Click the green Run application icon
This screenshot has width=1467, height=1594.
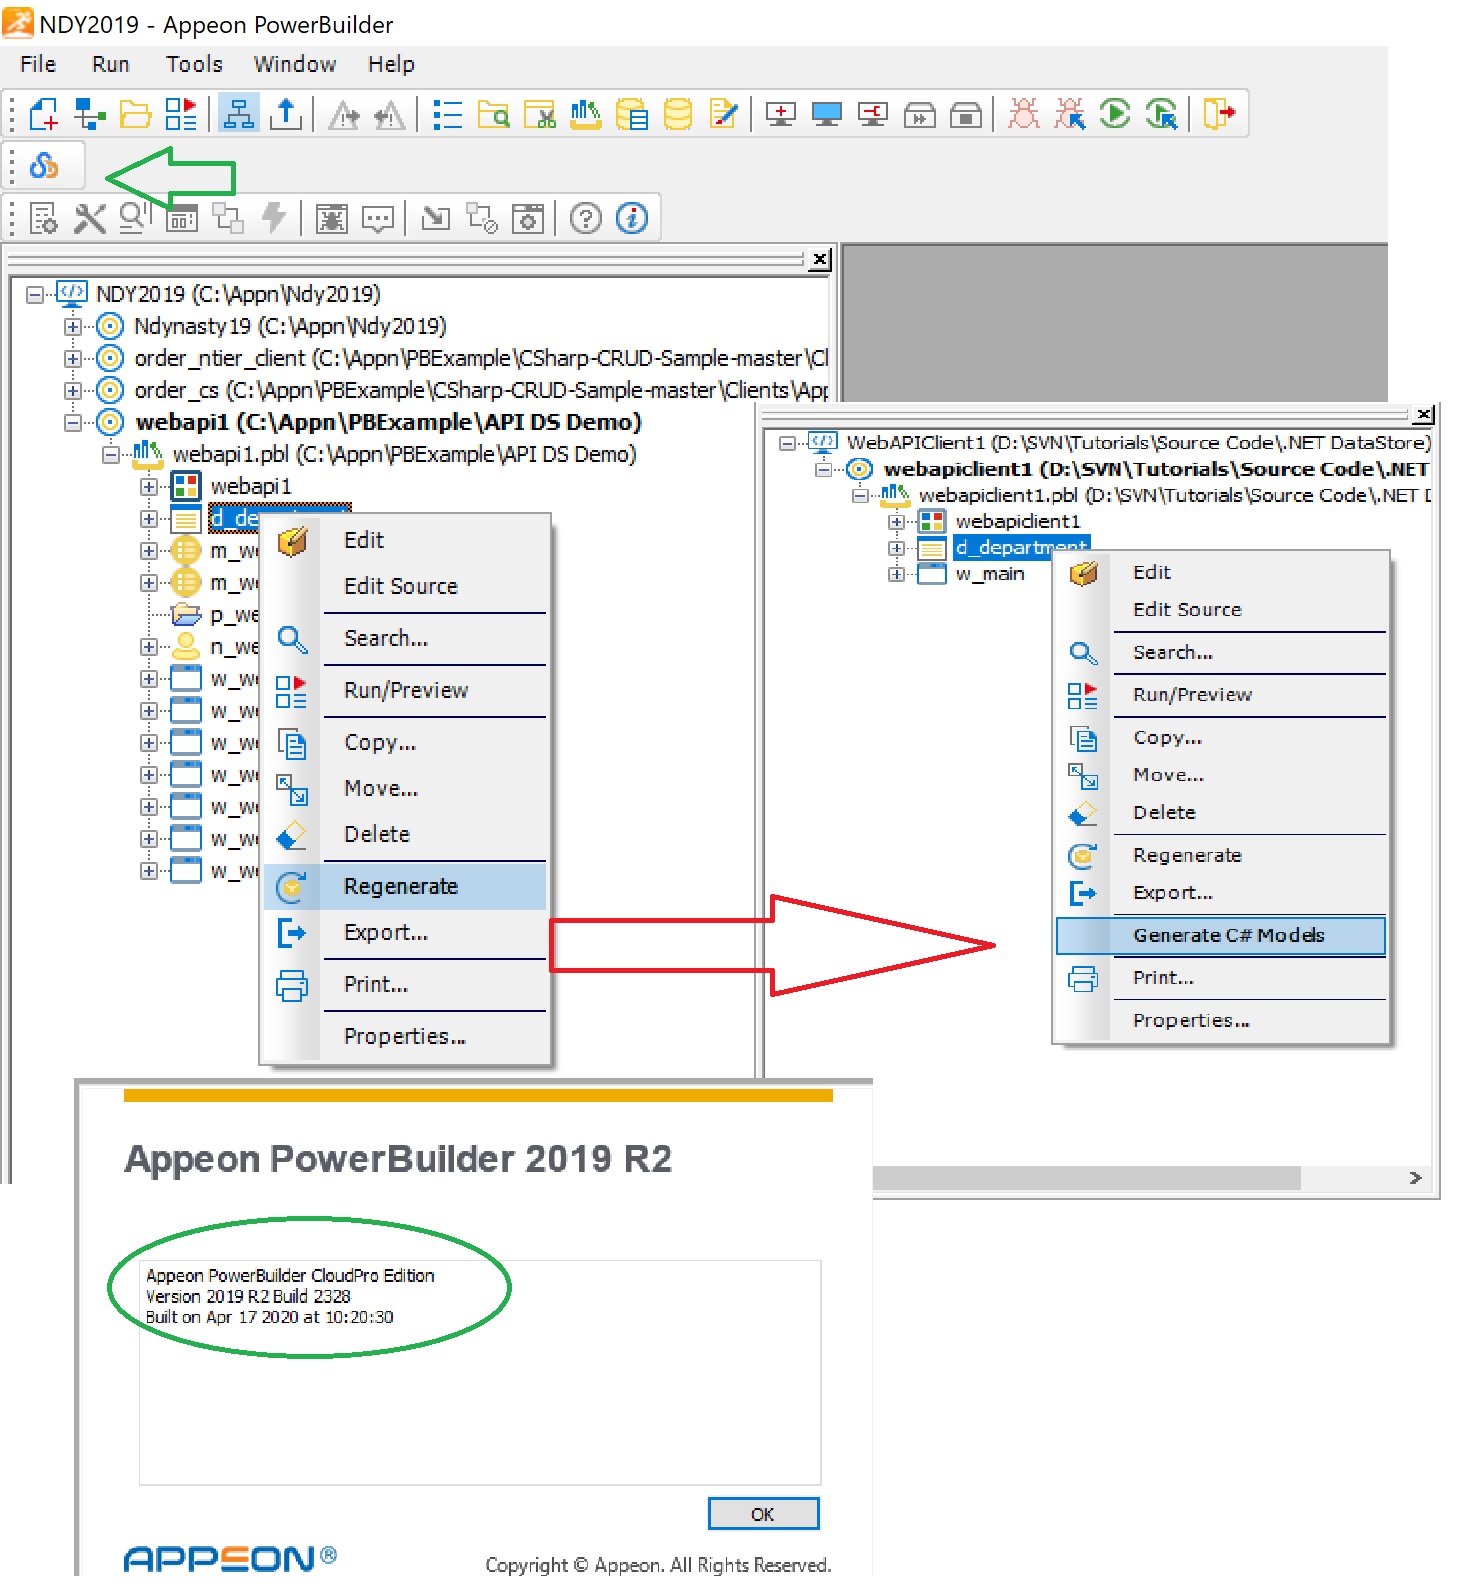(1114, 114)
